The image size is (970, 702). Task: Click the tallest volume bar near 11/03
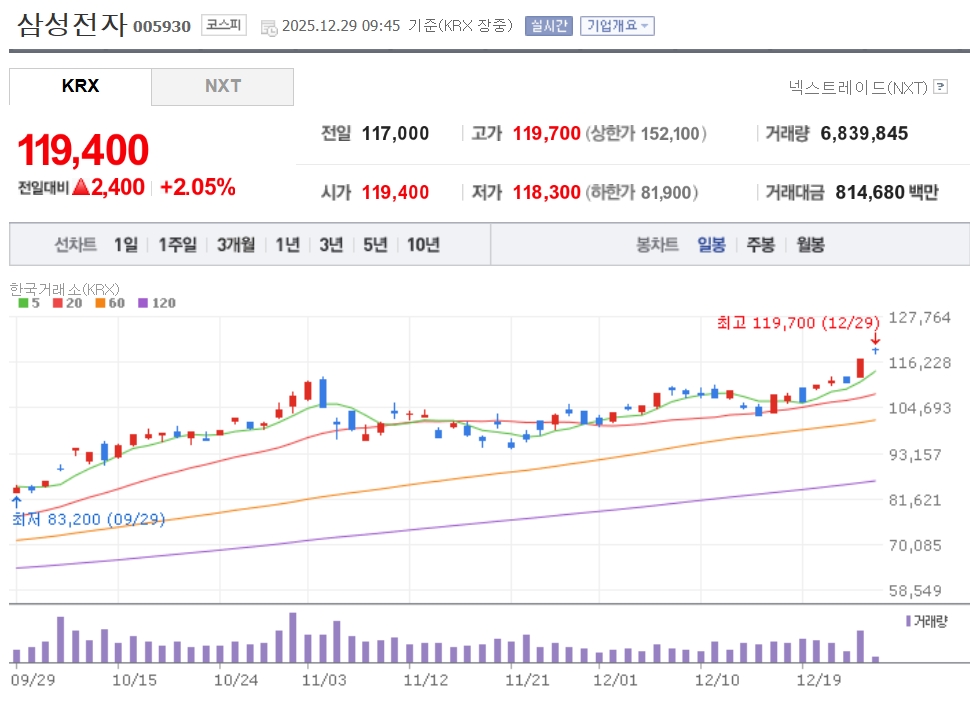(x=293, y=638)
